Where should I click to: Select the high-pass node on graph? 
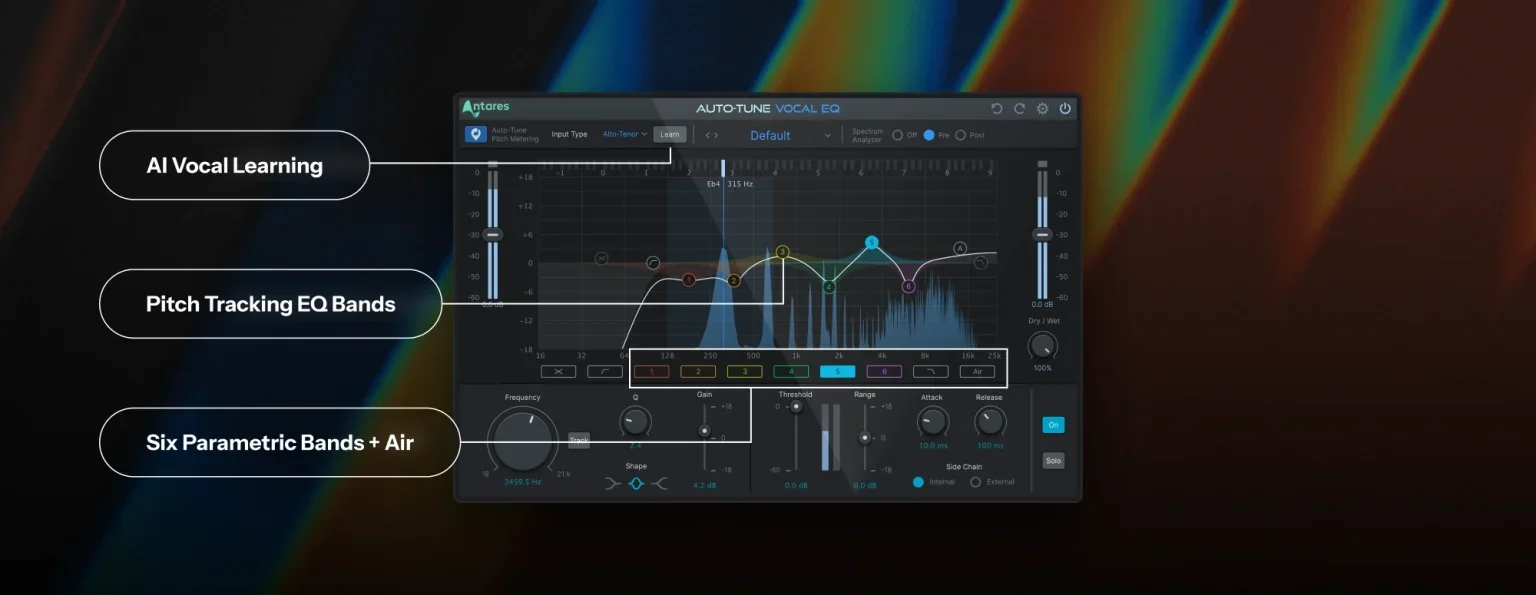pyautogui.click(x=652, y=263)
